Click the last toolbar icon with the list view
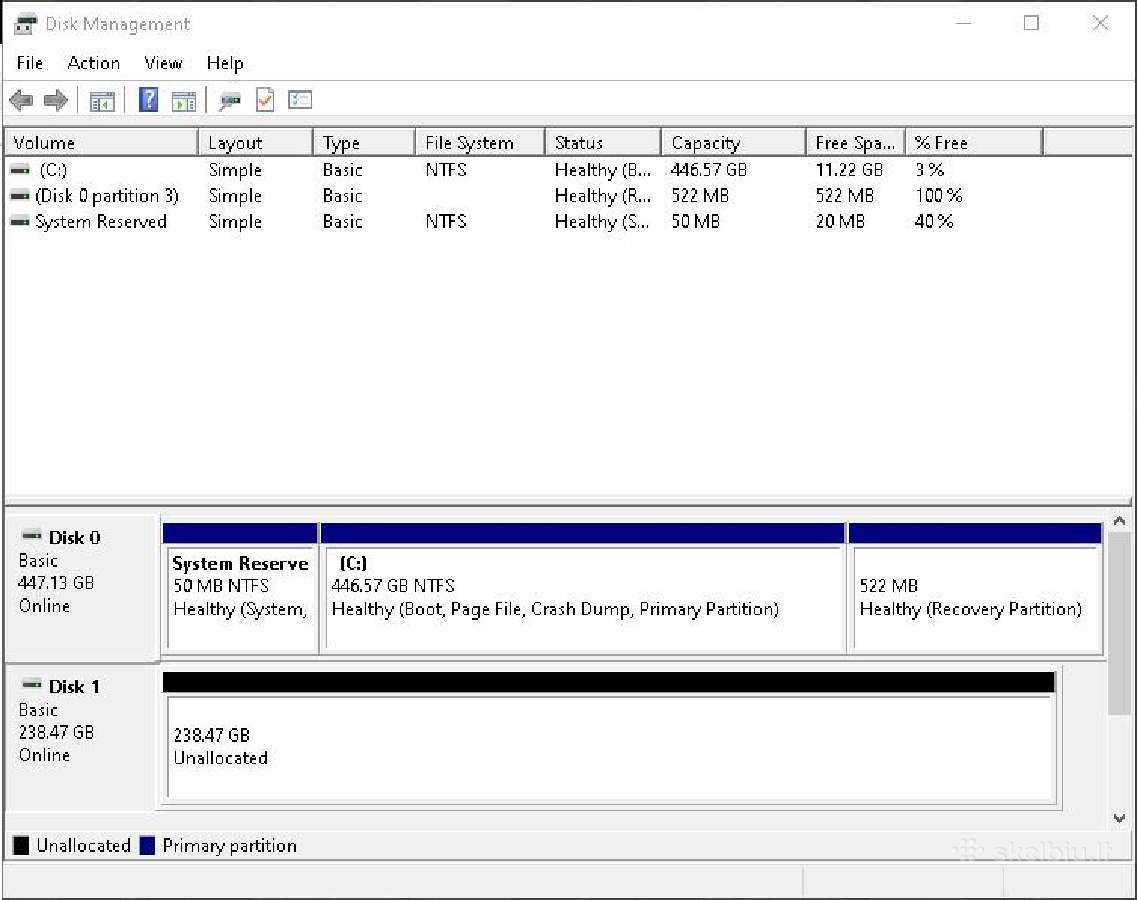This screenshot has width=1137, height=900. click(299, 99)
